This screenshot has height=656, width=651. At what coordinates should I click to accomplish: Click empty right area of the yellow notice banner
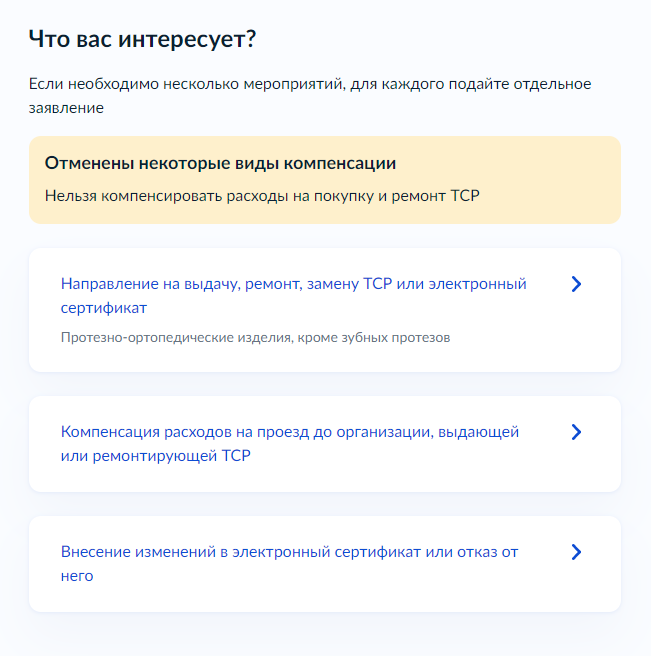click(552, 180)
